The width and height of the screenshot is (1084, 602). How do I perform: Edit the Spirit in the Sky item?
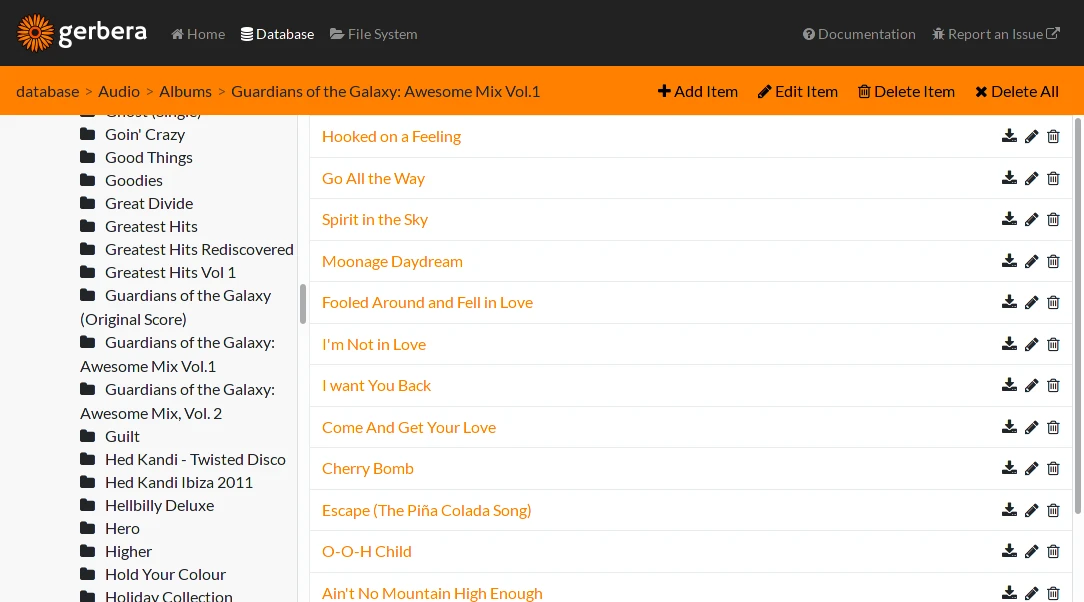pyautogui.click(x=1031, y=219)
